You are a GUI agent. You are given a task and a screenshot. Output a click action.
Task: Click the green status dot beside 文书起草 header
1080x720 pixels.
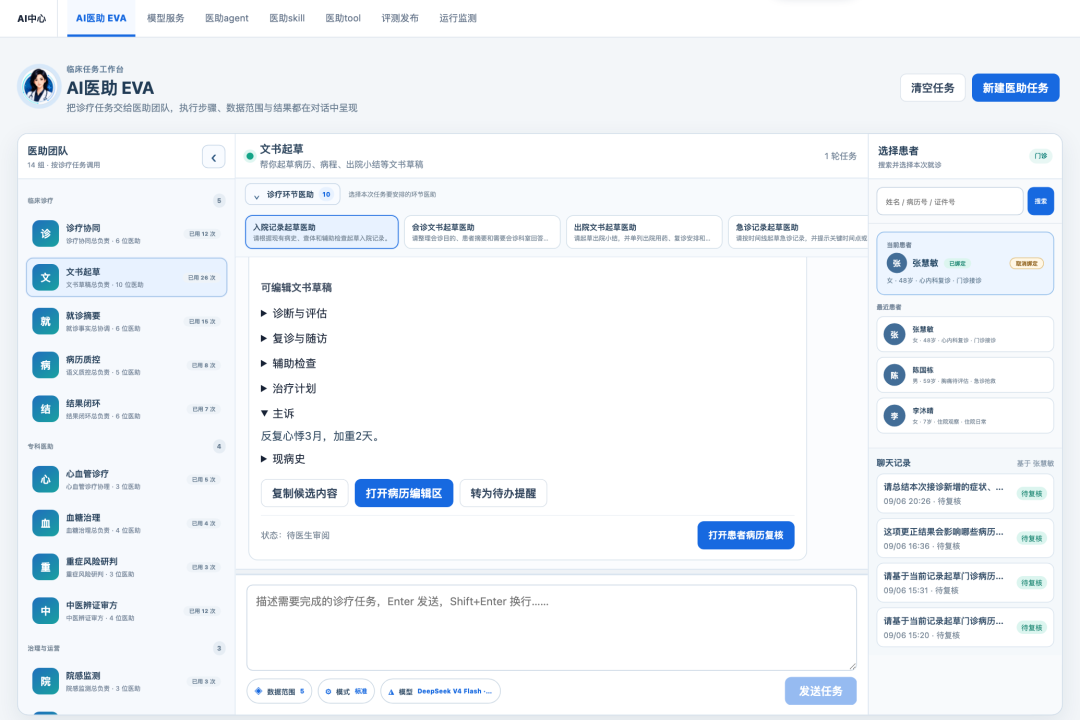pos(249,156)
